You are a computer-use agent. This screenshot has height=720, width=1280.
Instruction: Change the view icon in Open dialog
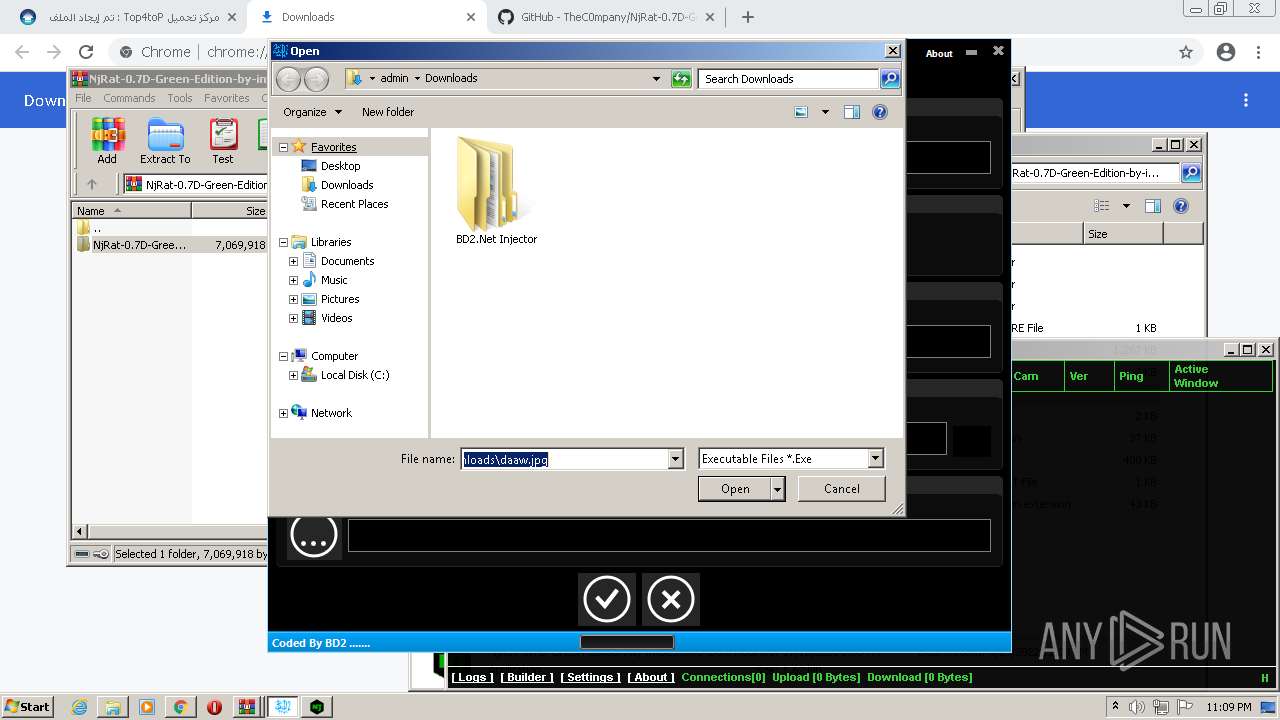pos(801,112)
